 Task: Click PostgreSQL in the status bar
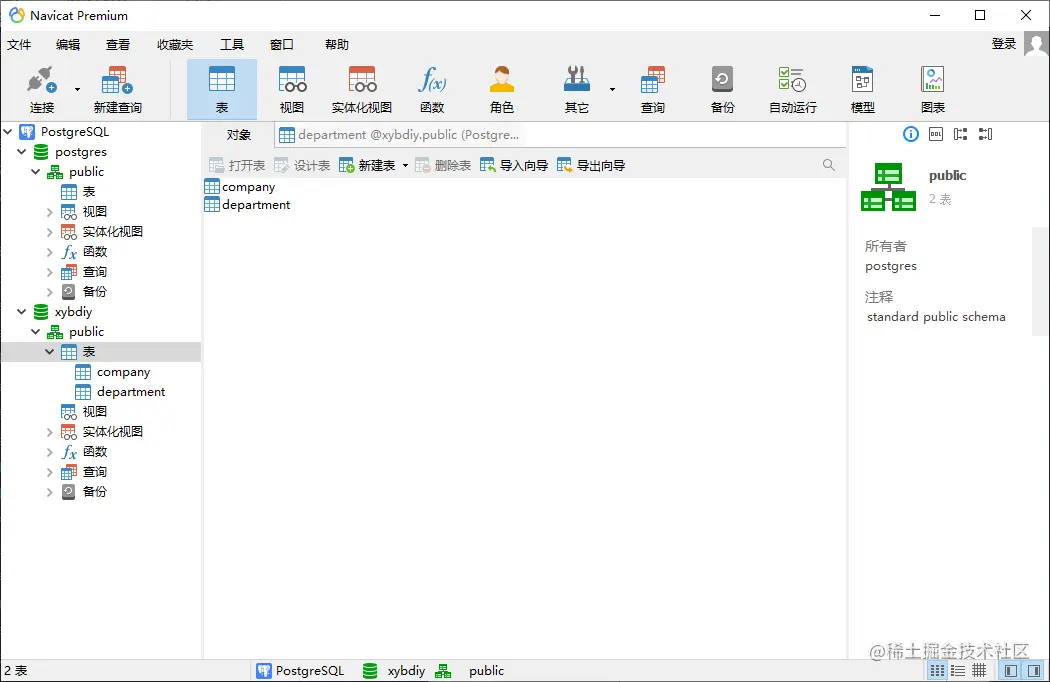tap(300, 671)
